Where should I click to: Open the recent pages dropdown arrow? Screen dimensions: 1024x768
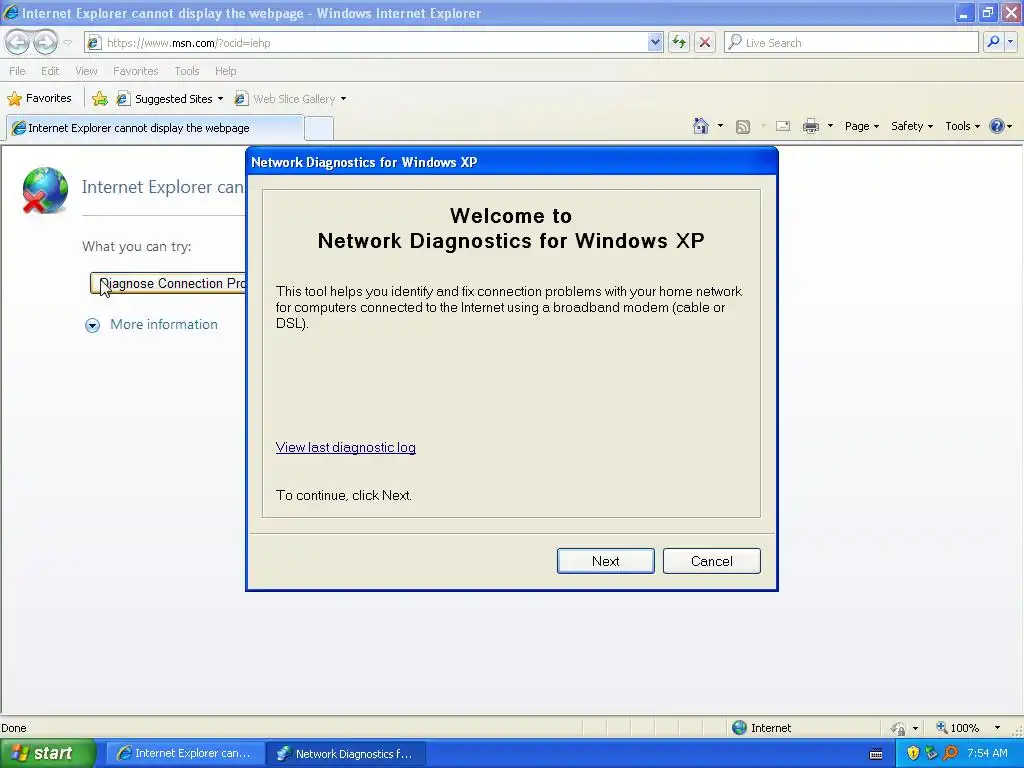coord(67,43)
